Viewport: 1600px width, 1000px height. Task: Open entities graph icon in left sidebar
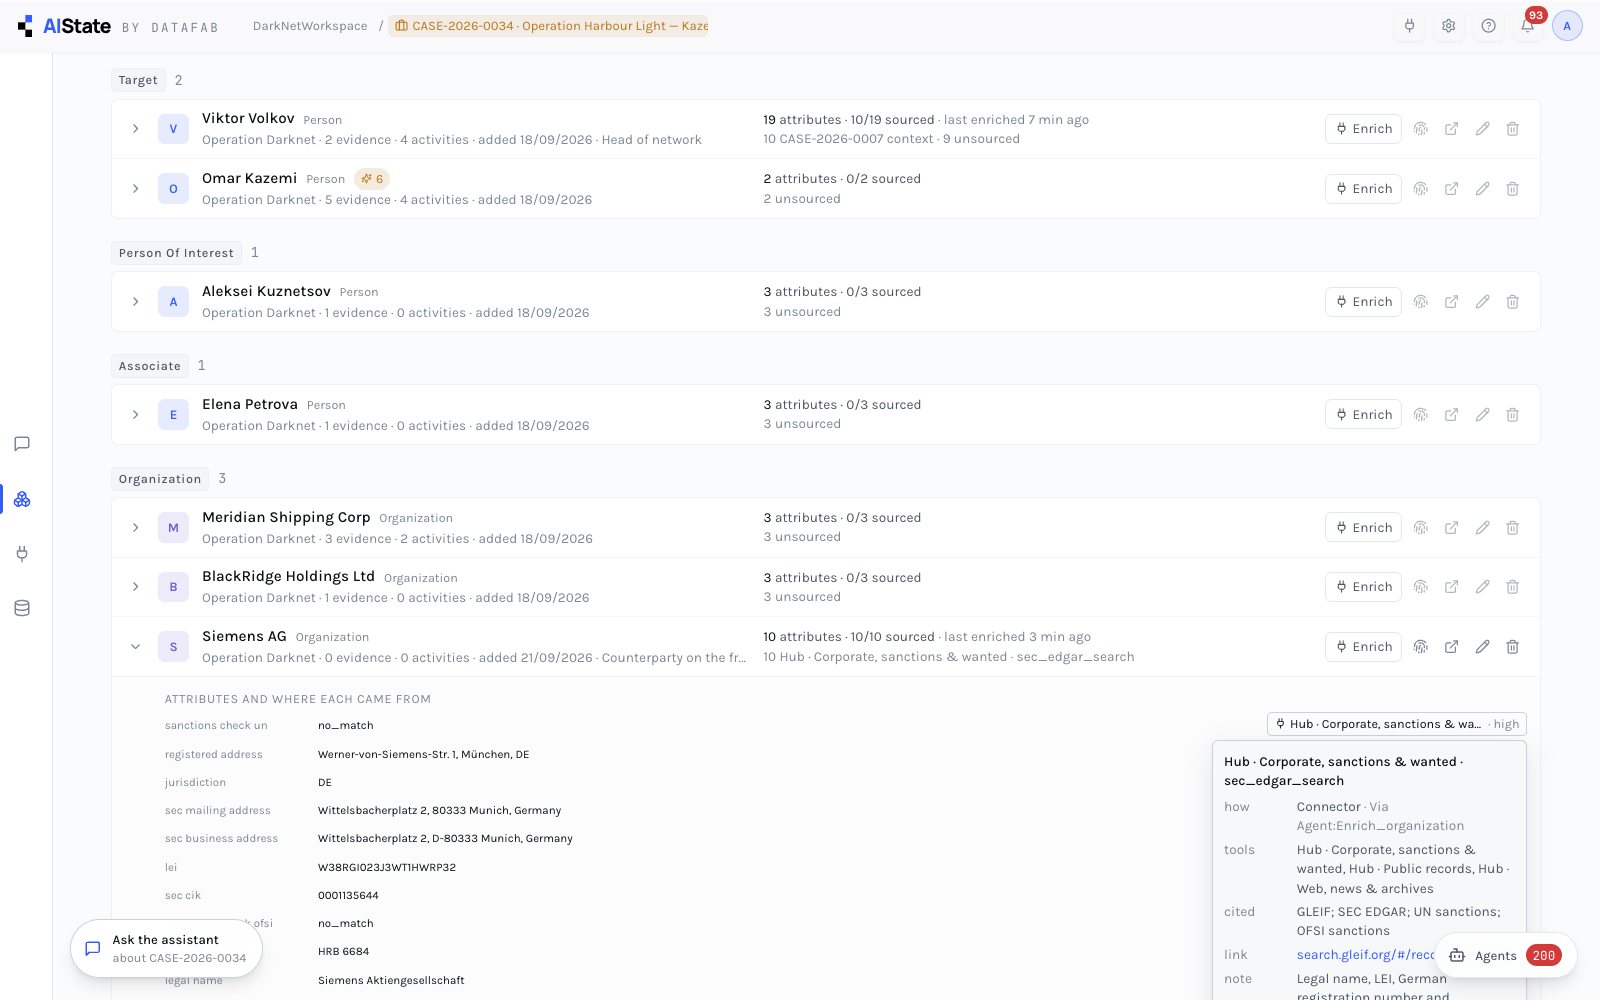[x=22, y=499]
